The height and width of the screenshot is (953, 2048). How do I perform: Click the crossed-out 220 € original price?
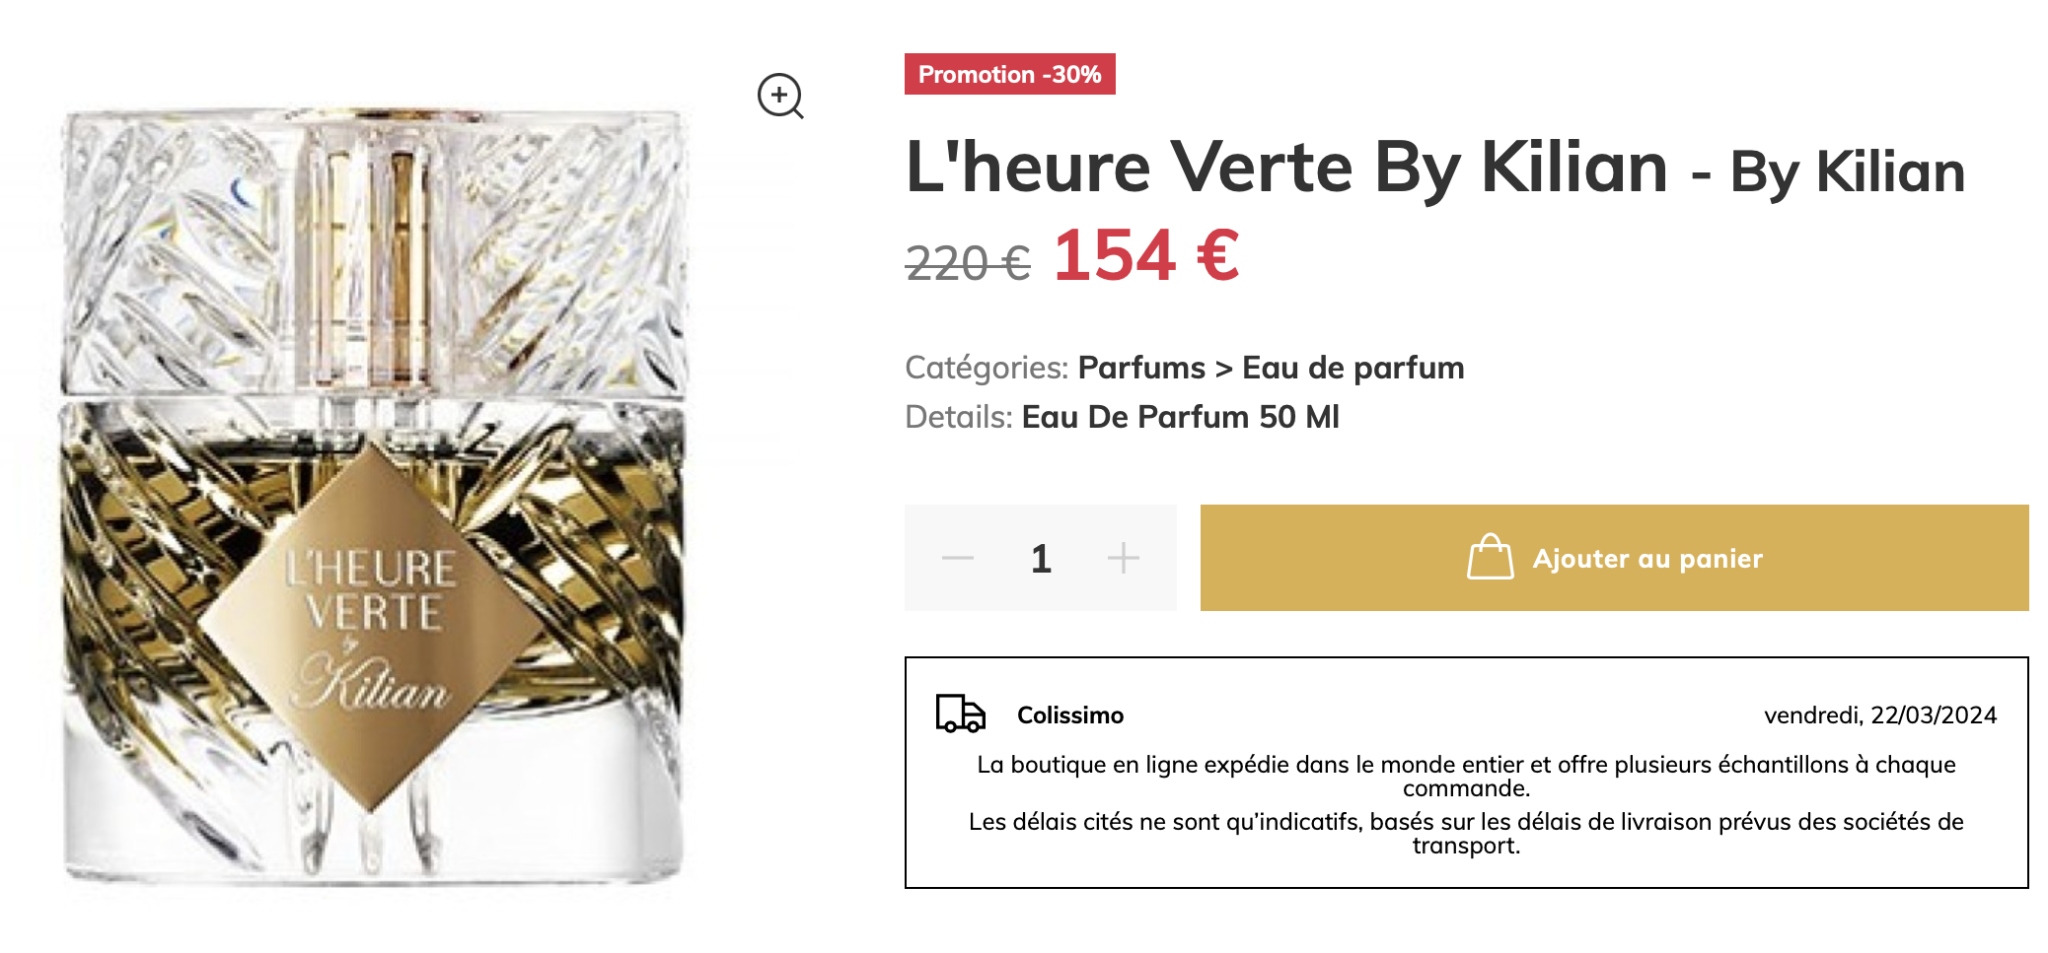(967, 263)
